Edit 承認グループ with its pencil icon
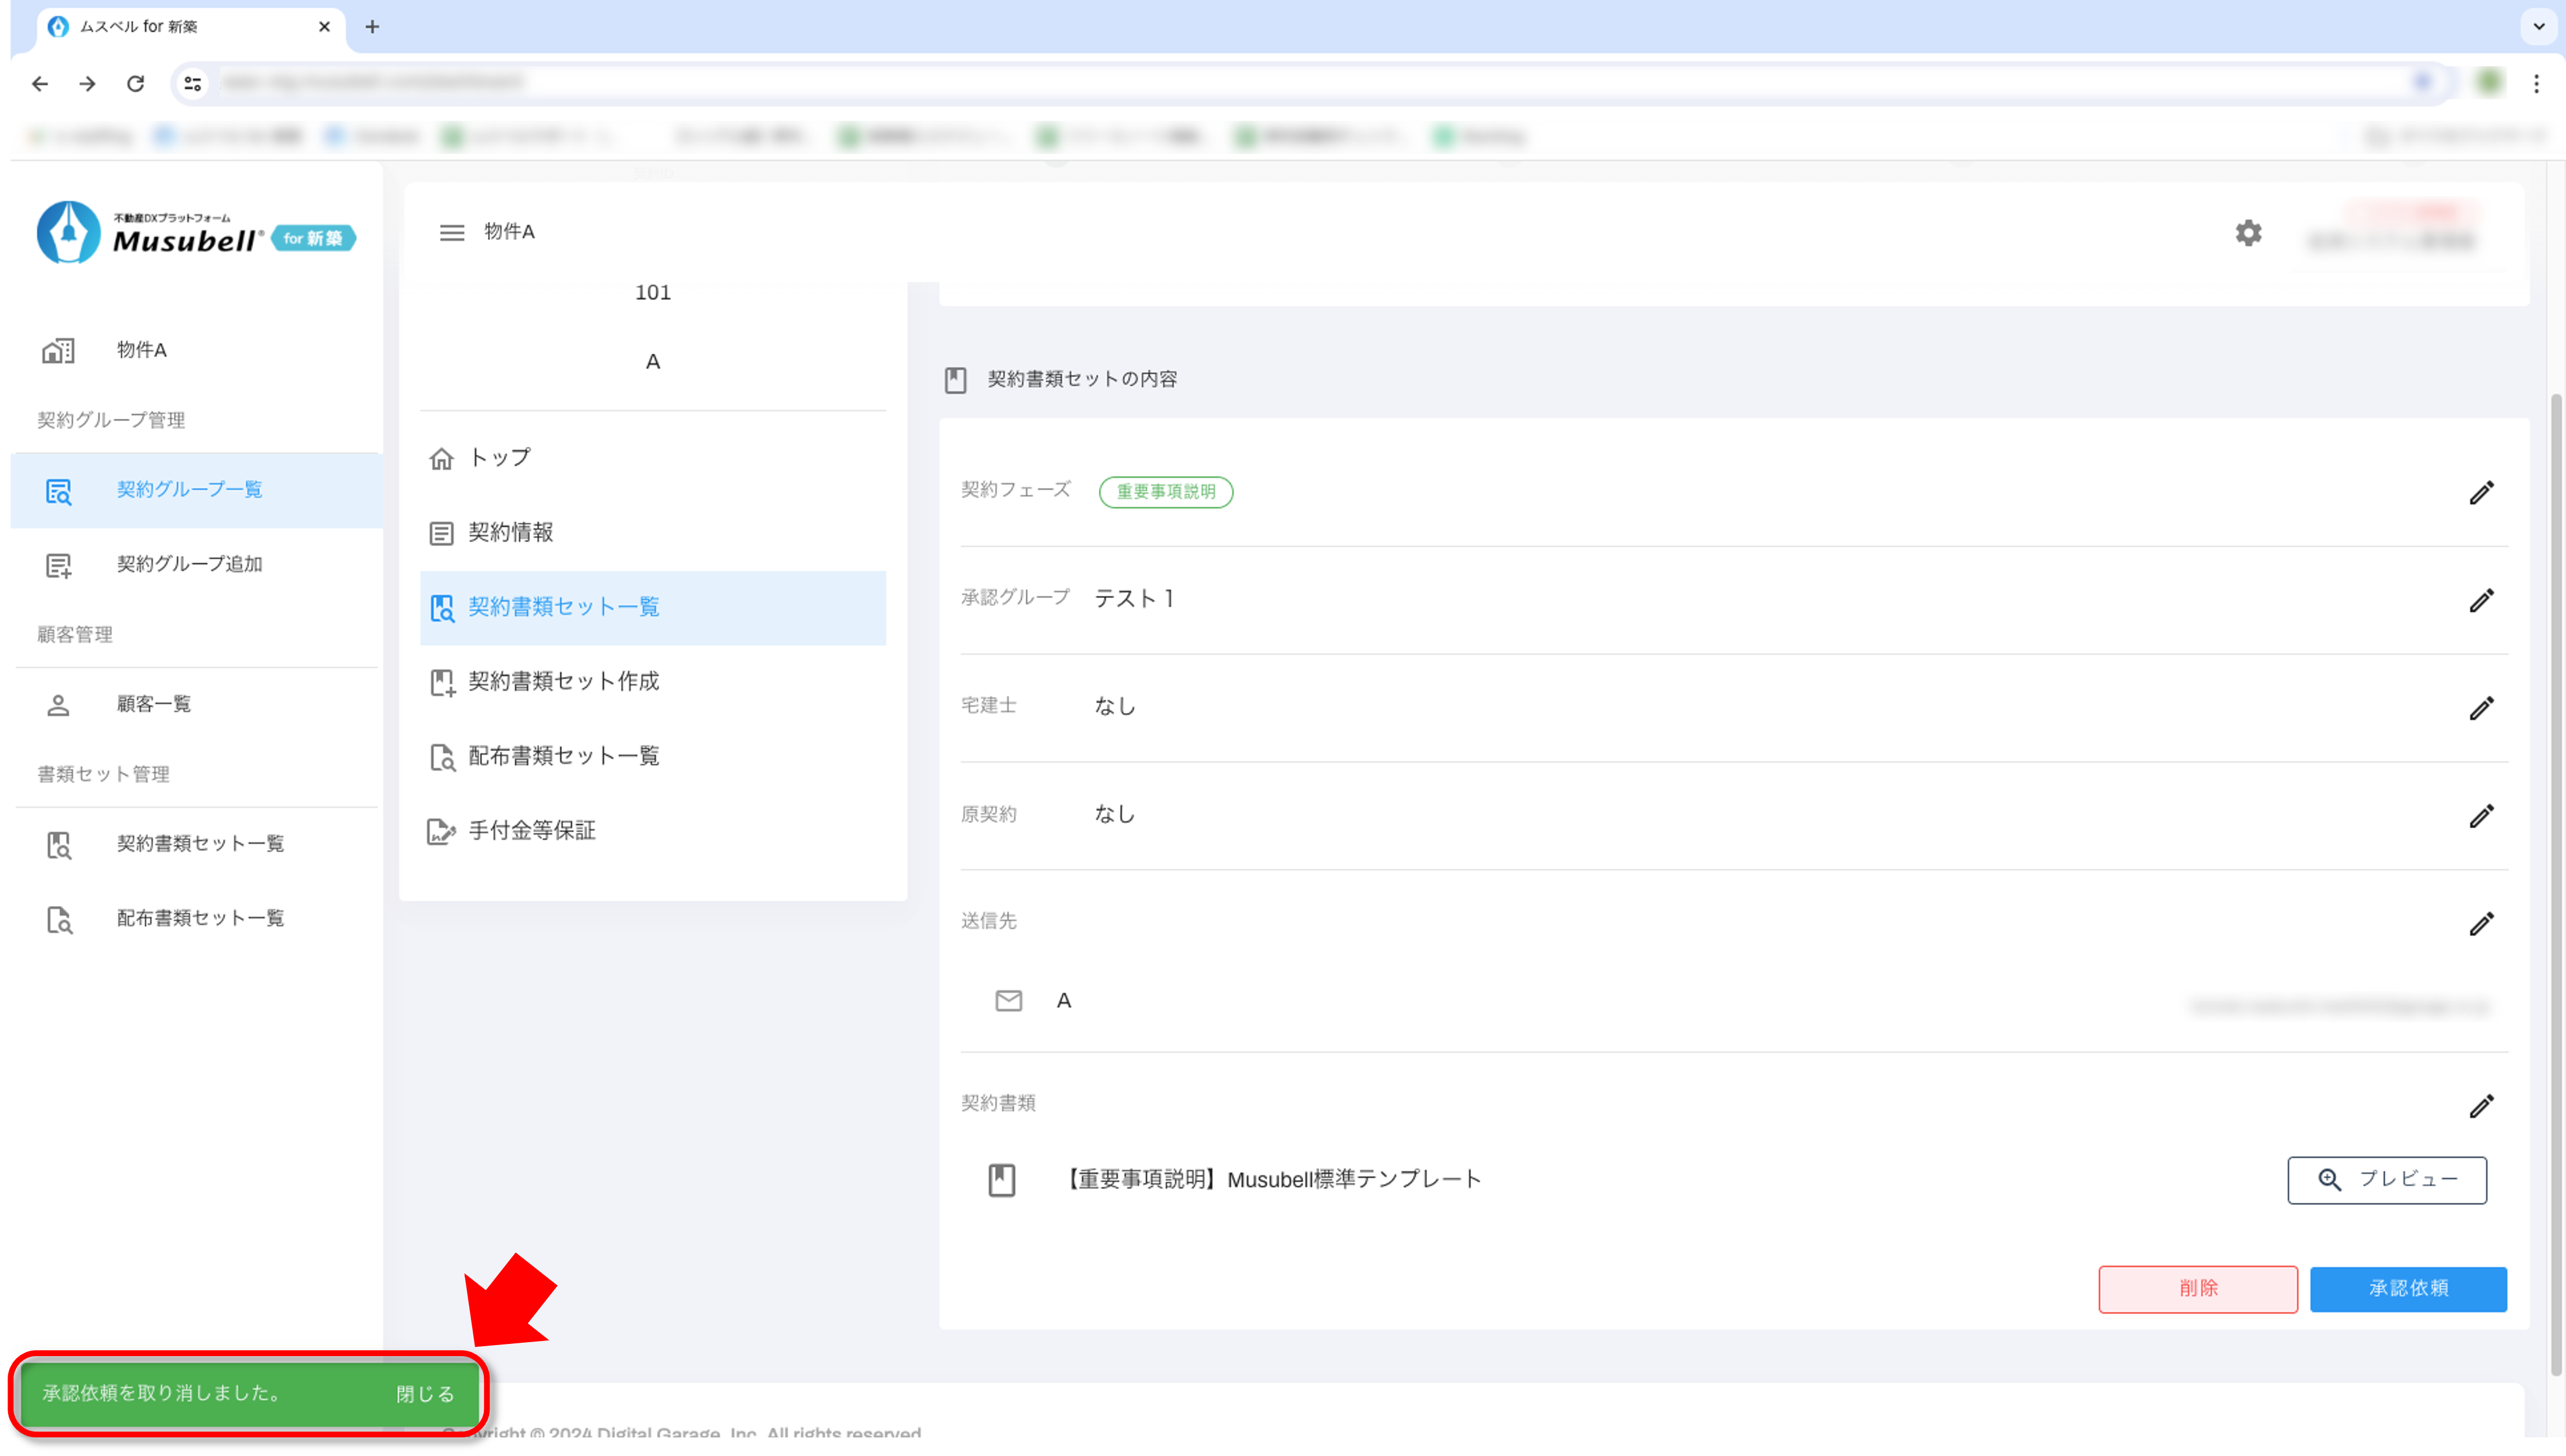This screenshot has height=1456, width=2566. [x=2481, y=600]
